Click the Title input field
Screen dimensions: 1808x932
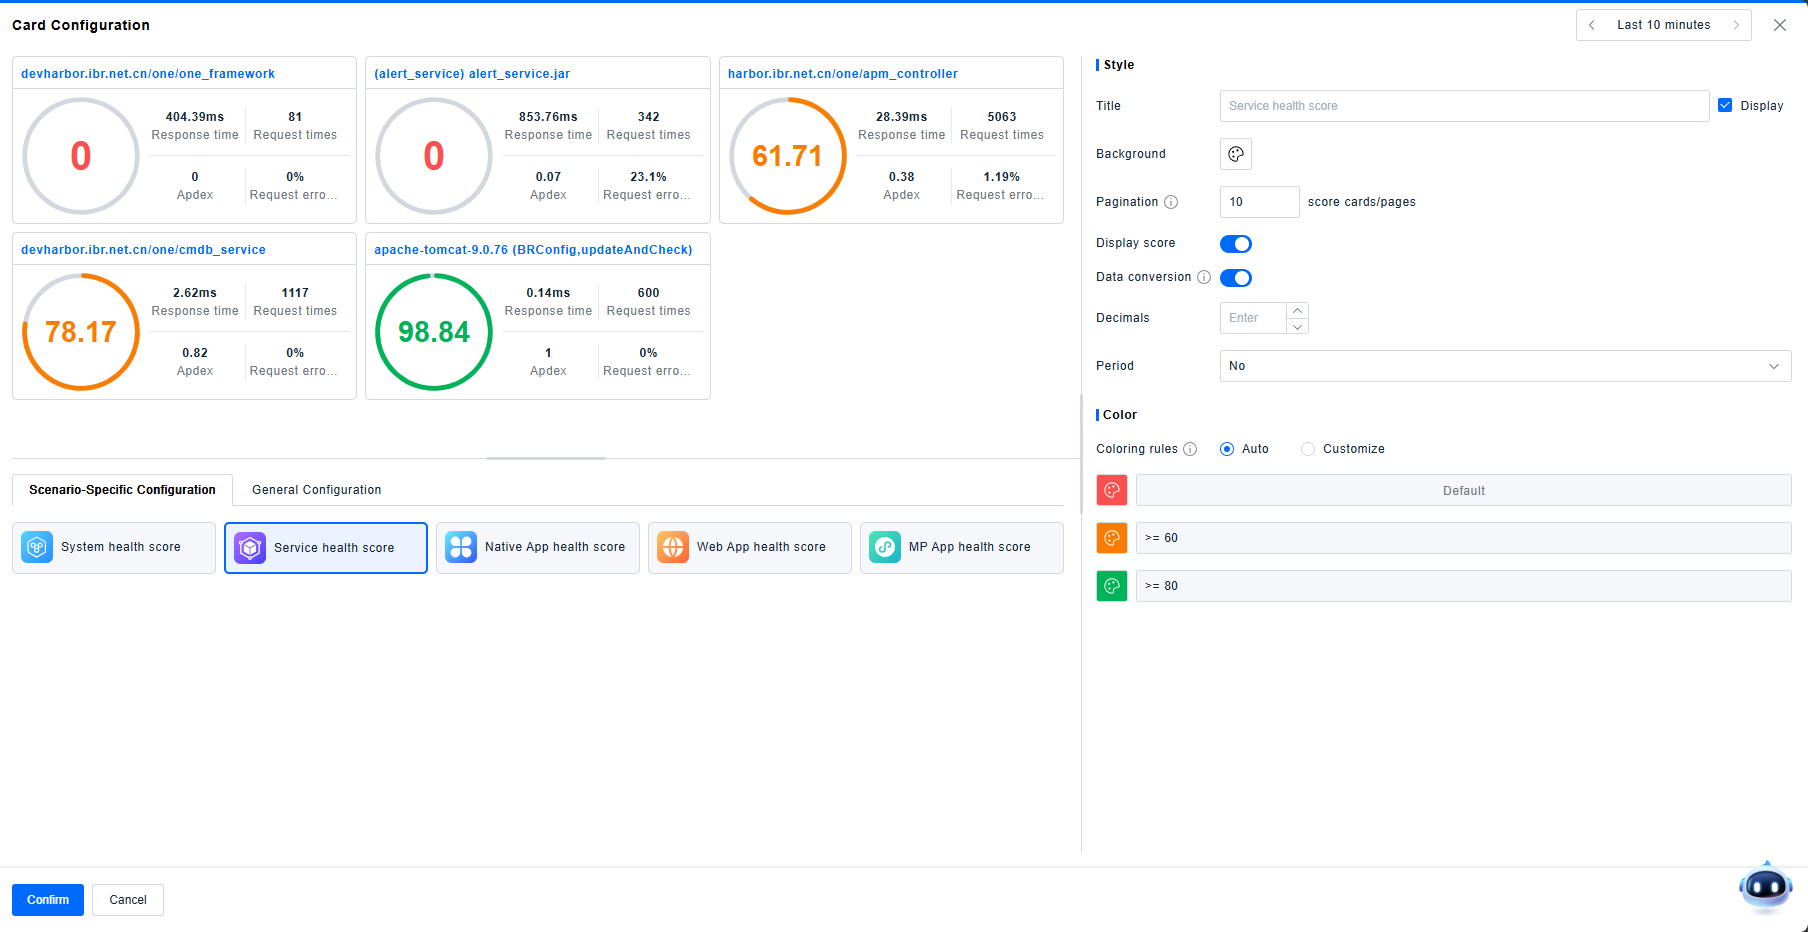1464,106
